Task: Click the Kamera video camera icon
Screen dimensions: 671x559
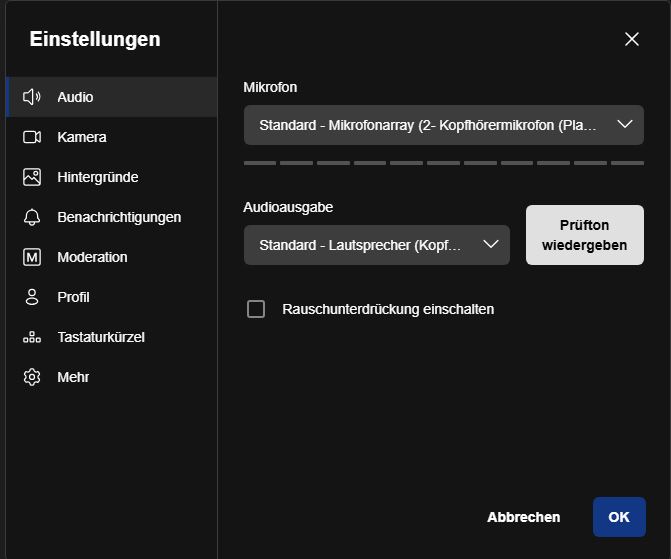Action: 32,137
